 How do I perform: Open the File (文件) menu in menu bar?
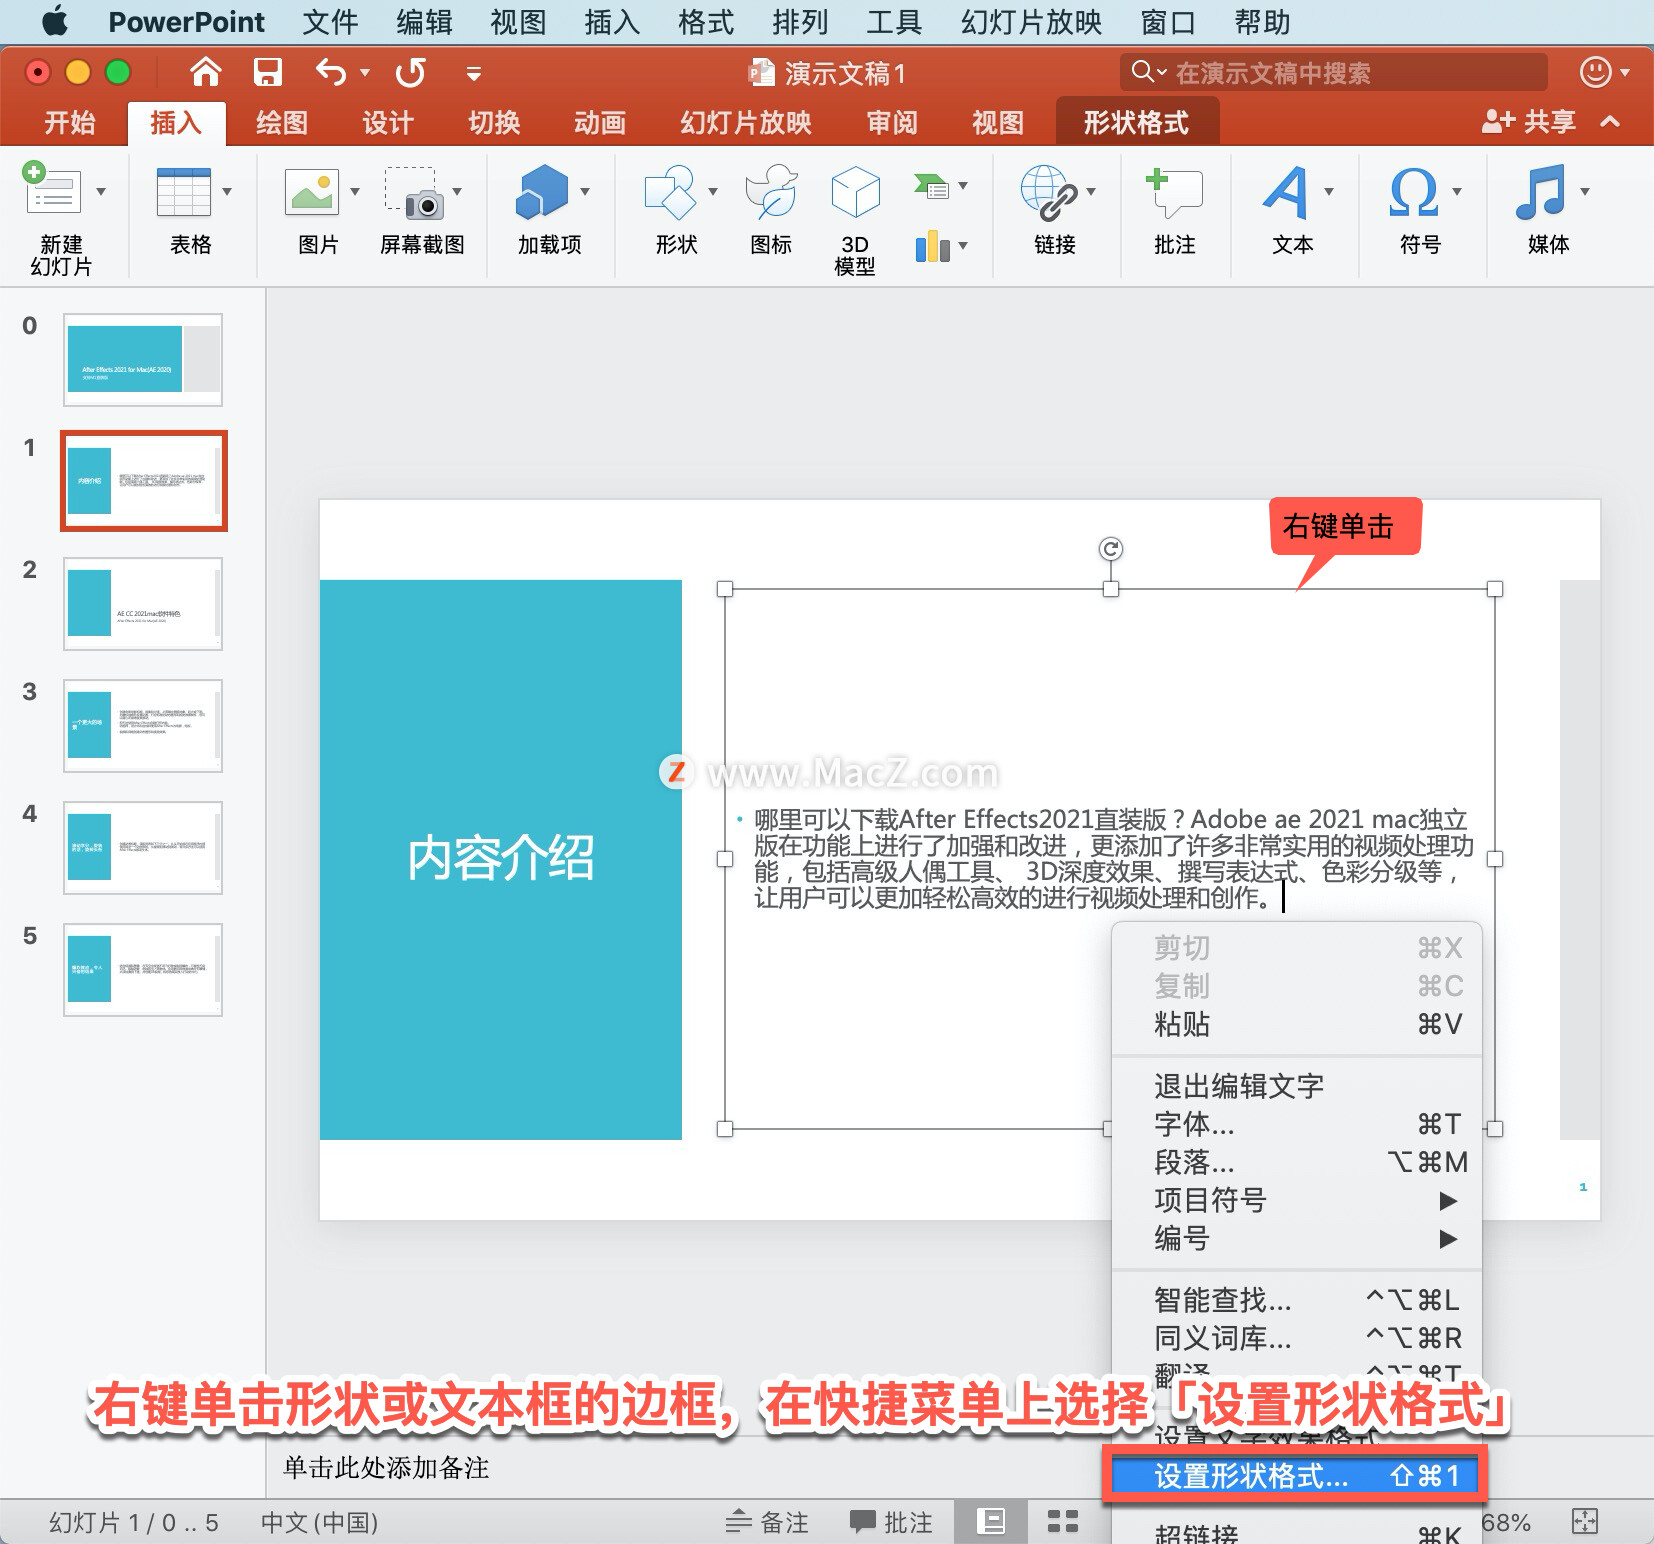pyautogui.click(x=330, y=22)
